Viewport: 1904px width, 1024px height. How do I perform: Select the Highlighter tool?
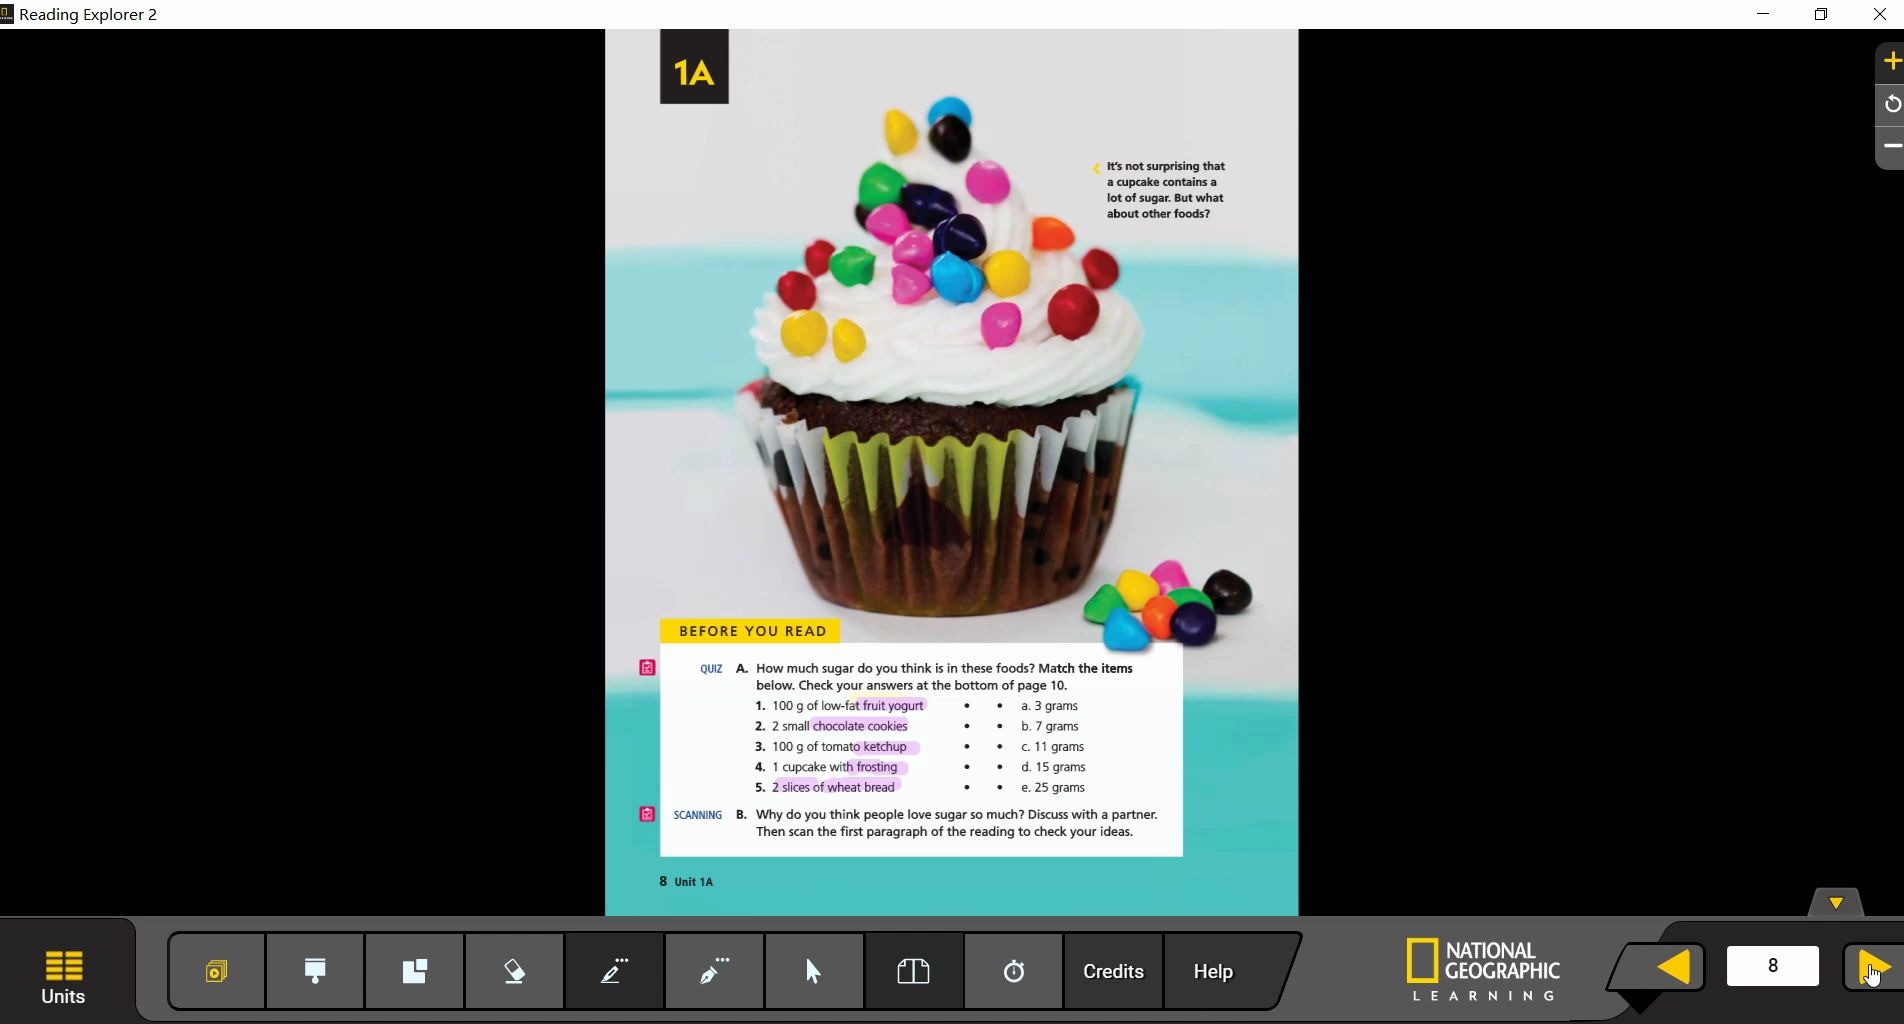614,971
